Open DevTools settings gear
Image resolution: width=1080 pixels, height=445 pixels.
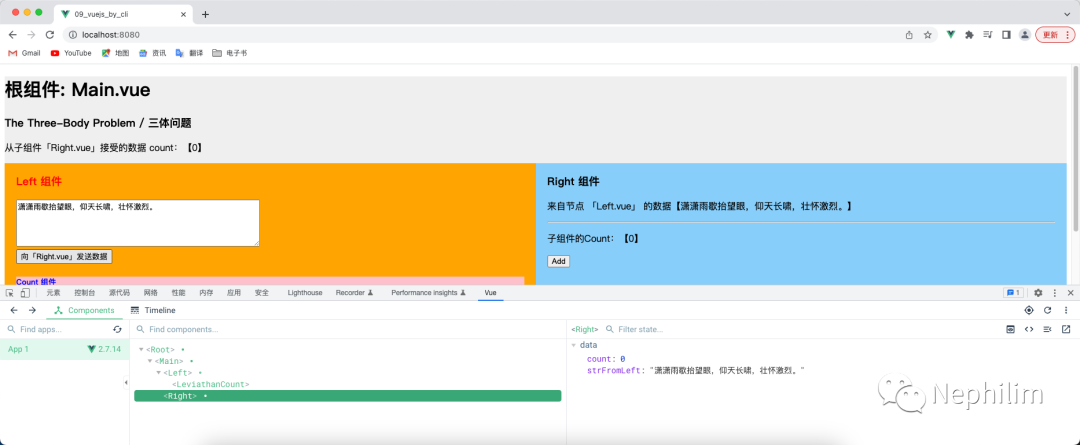[x=1038, y=293]
